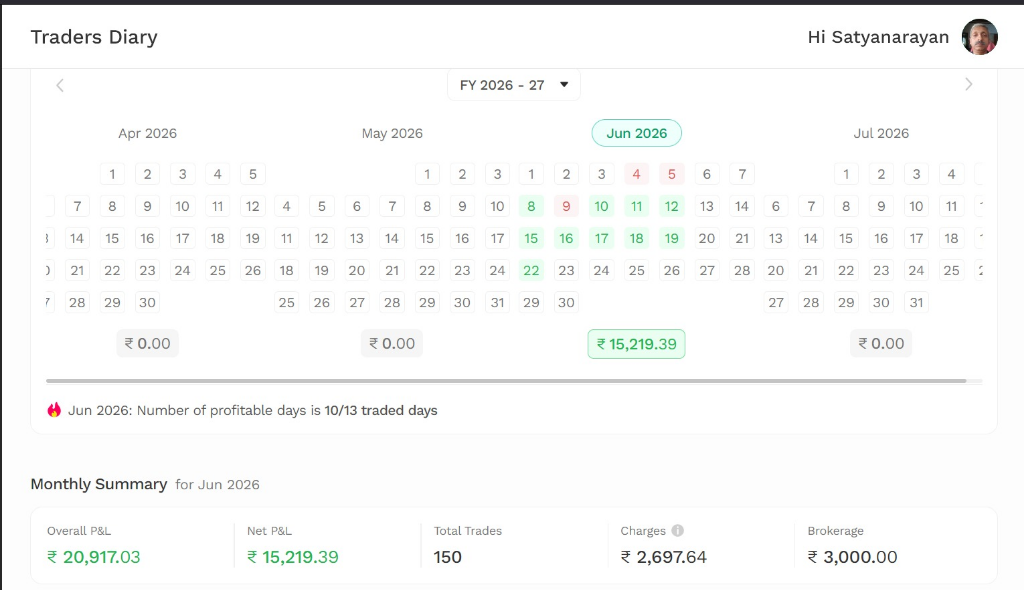The image size is (1024, 590).
Task: Select the Apr 2026 month label
Action: click(148, 133)
